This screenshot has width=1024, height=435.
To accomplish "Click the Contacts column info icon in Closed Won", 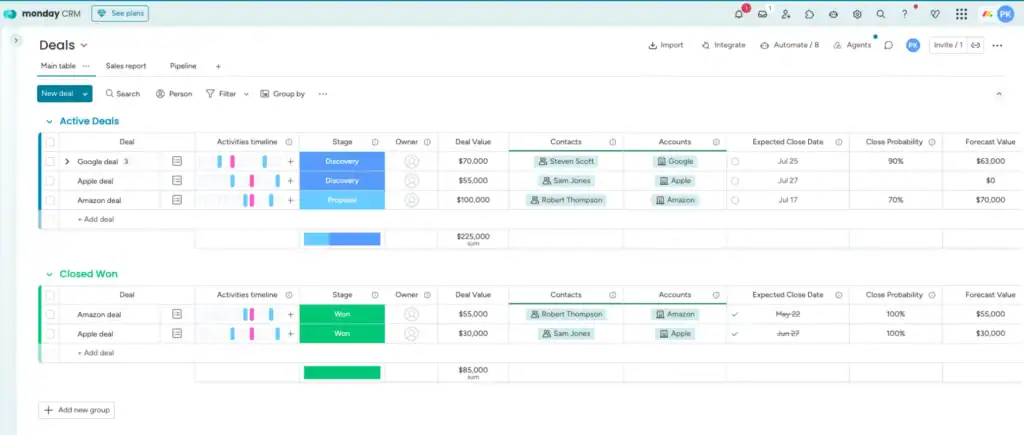I will 613,295.
